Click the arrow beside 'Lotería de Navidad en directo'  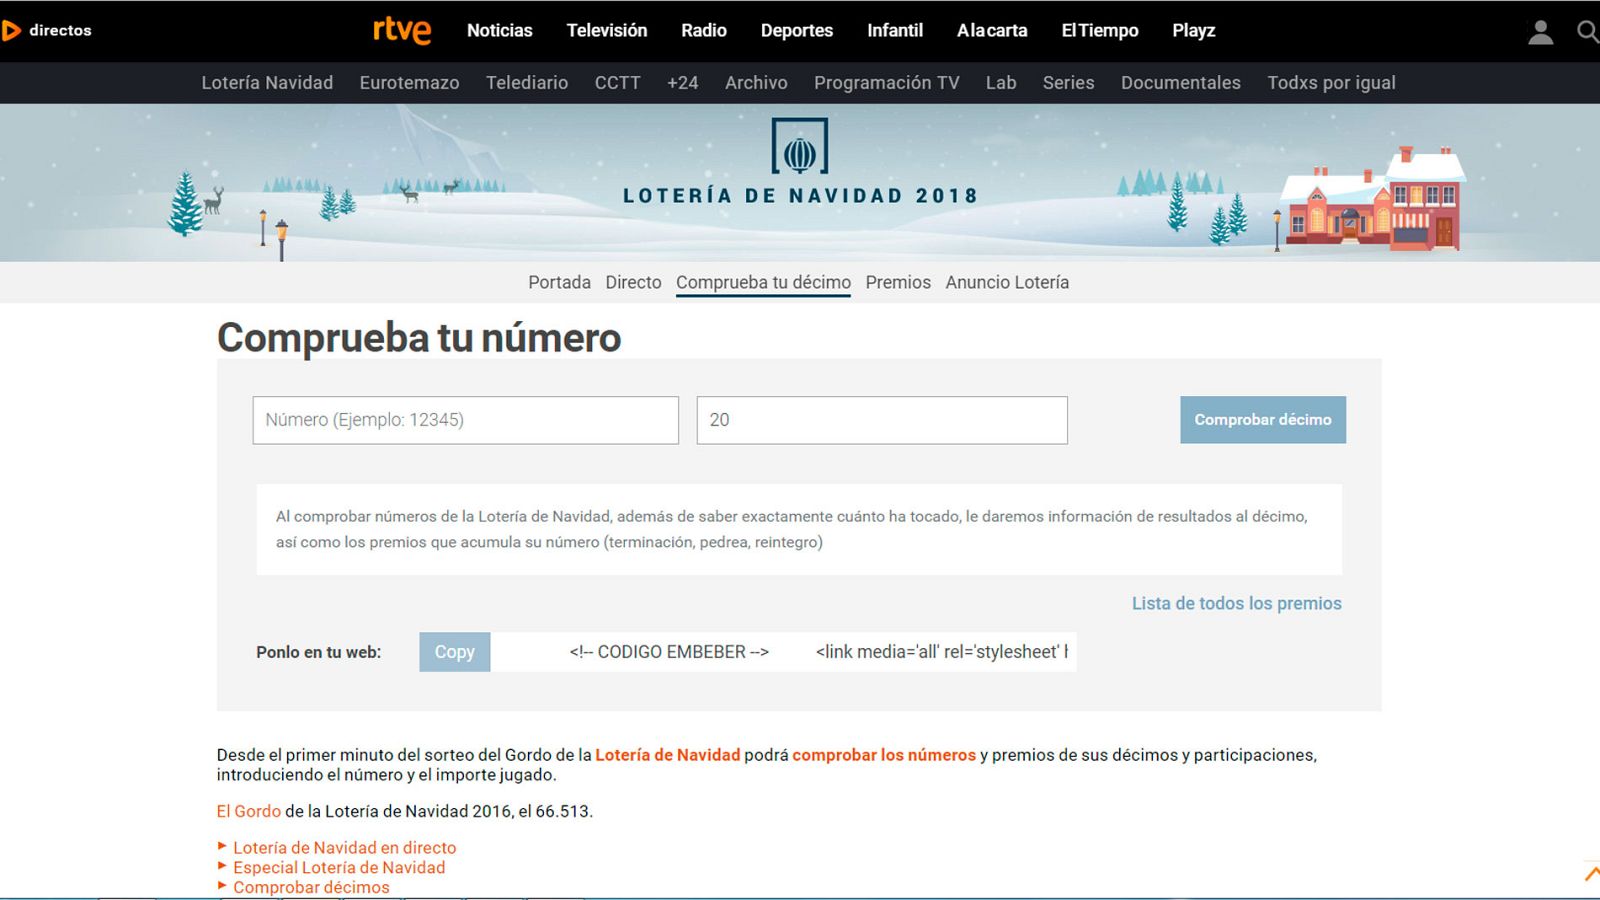coord(221,847)
